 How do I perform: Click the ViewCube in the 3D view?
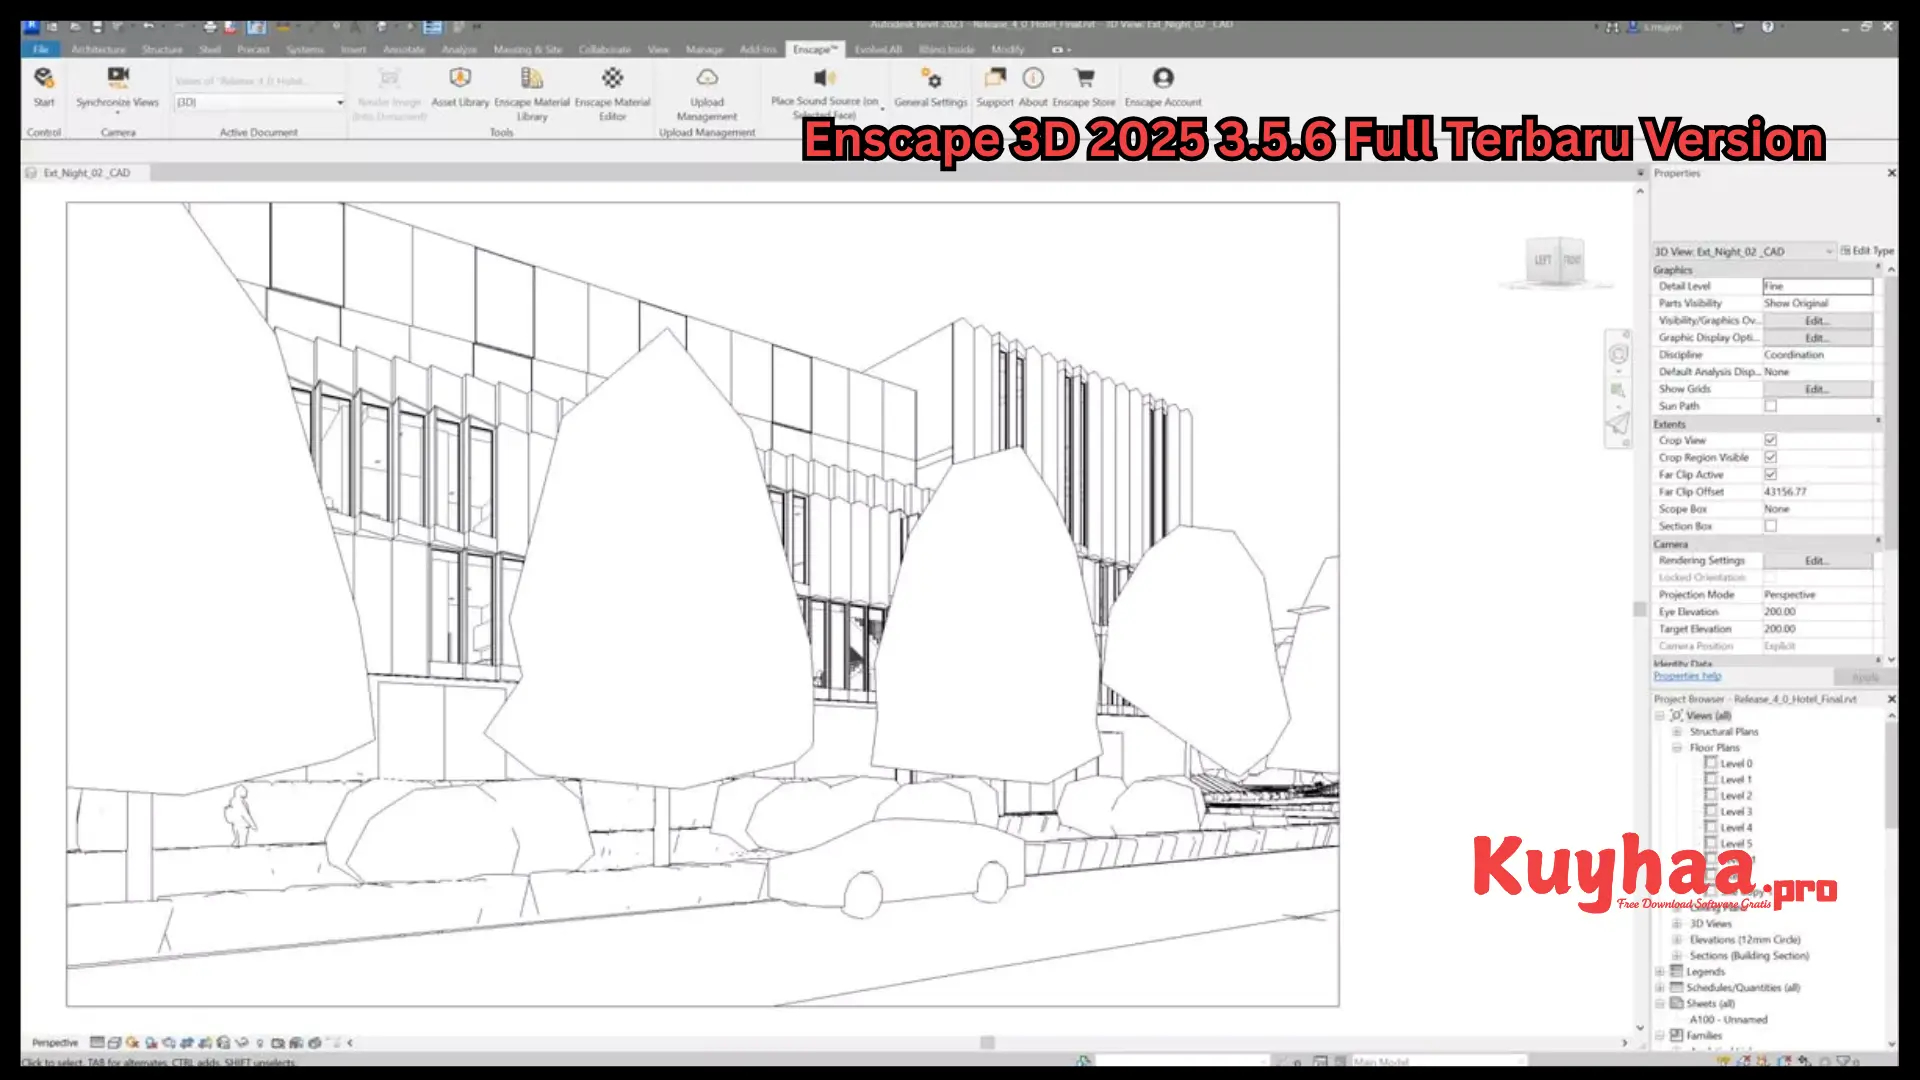pyautogui.click(x=1557, y=261)
